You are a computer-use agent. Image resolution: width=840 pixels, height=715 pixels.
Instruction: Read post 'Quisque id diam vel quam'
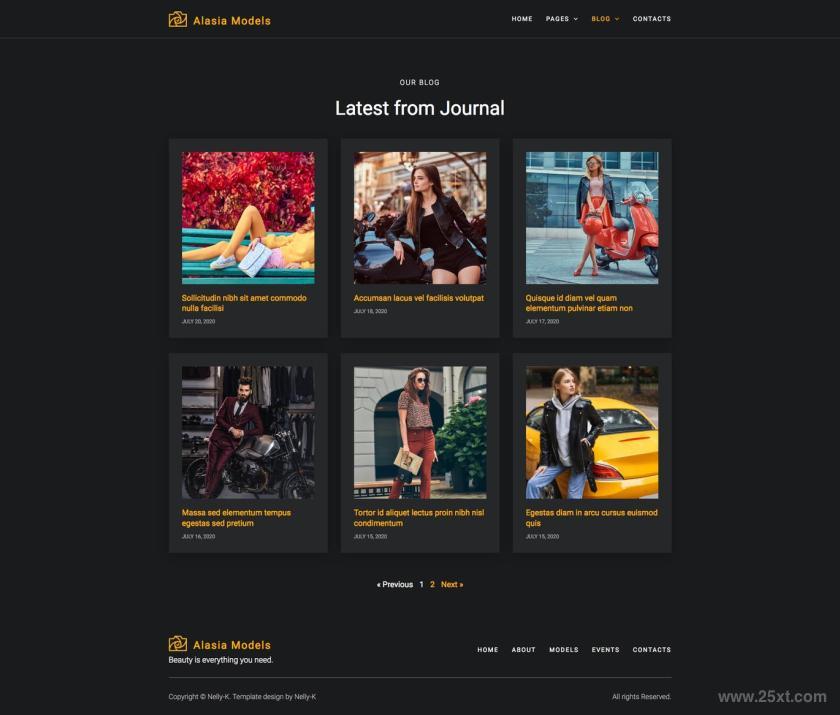(x=579, y=303)
